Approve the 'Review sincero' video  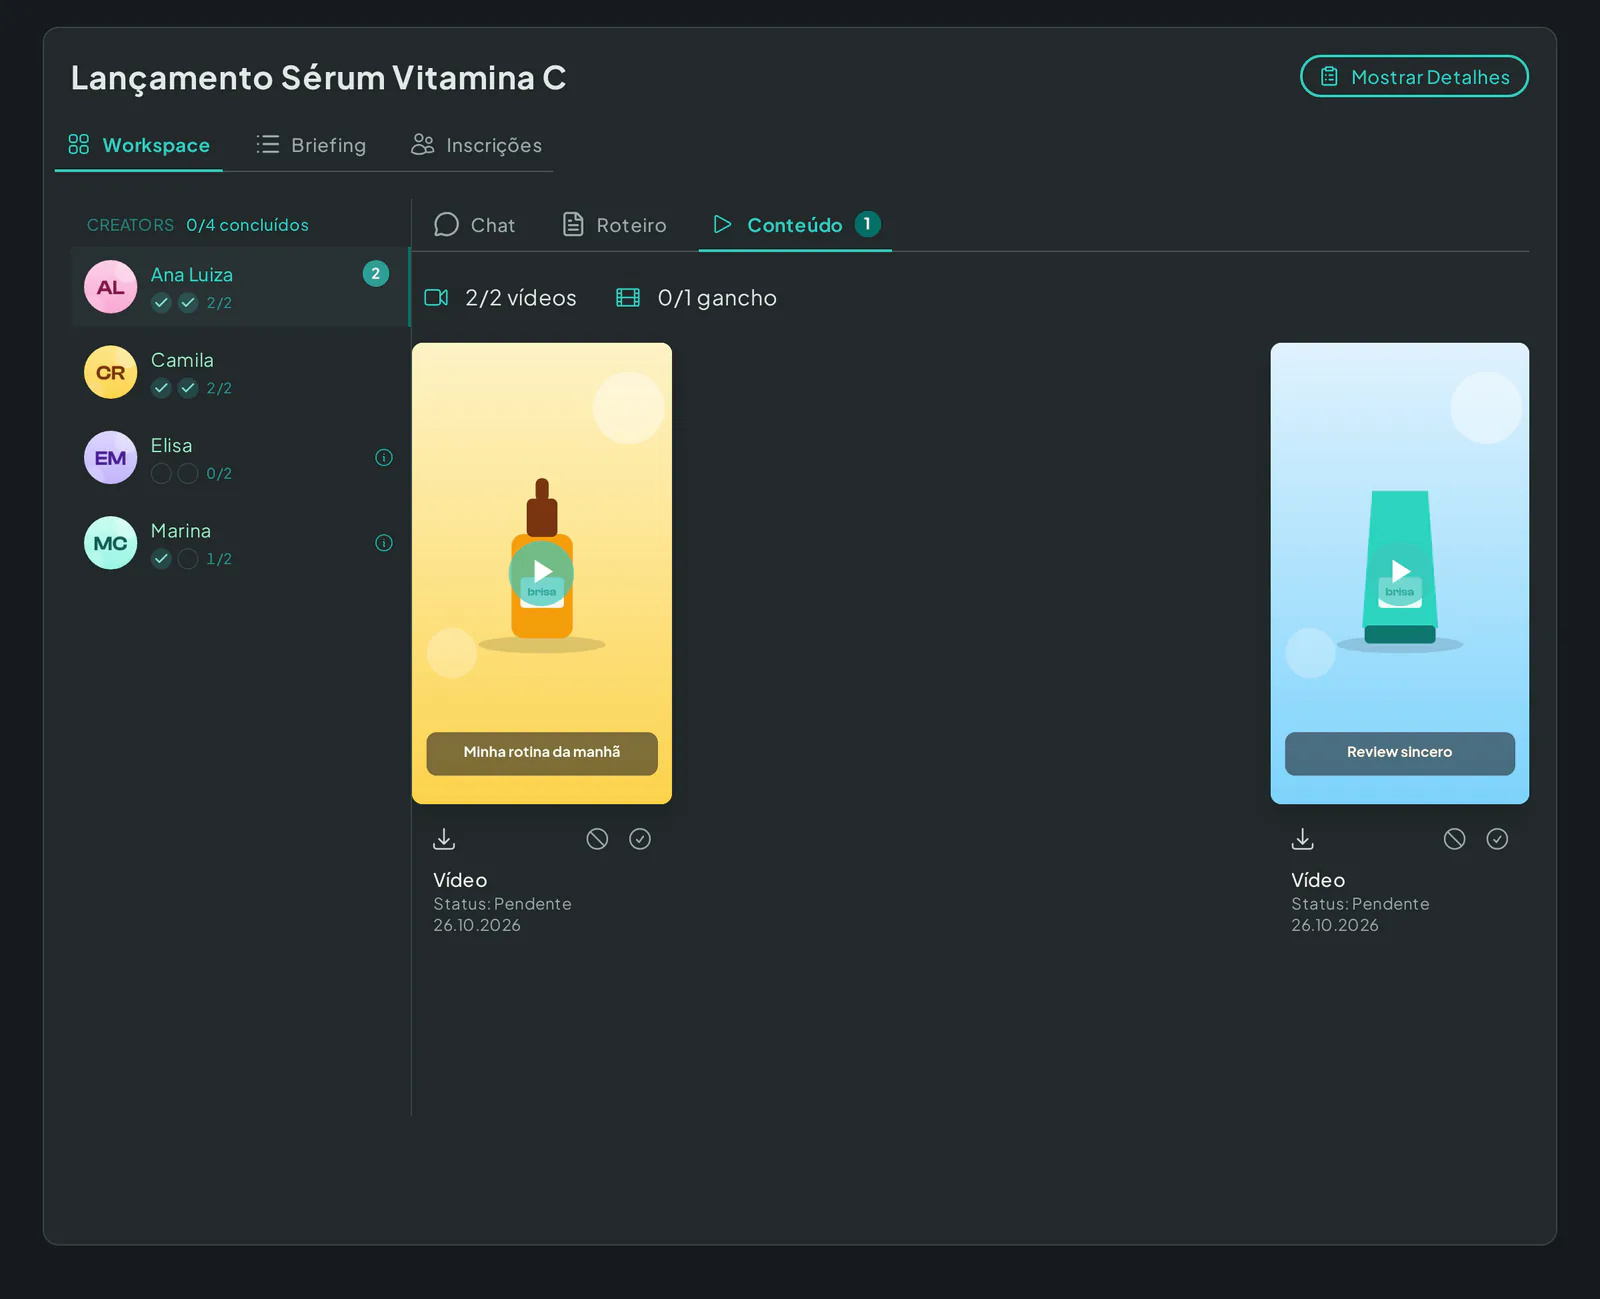(x=1497, y=839)
